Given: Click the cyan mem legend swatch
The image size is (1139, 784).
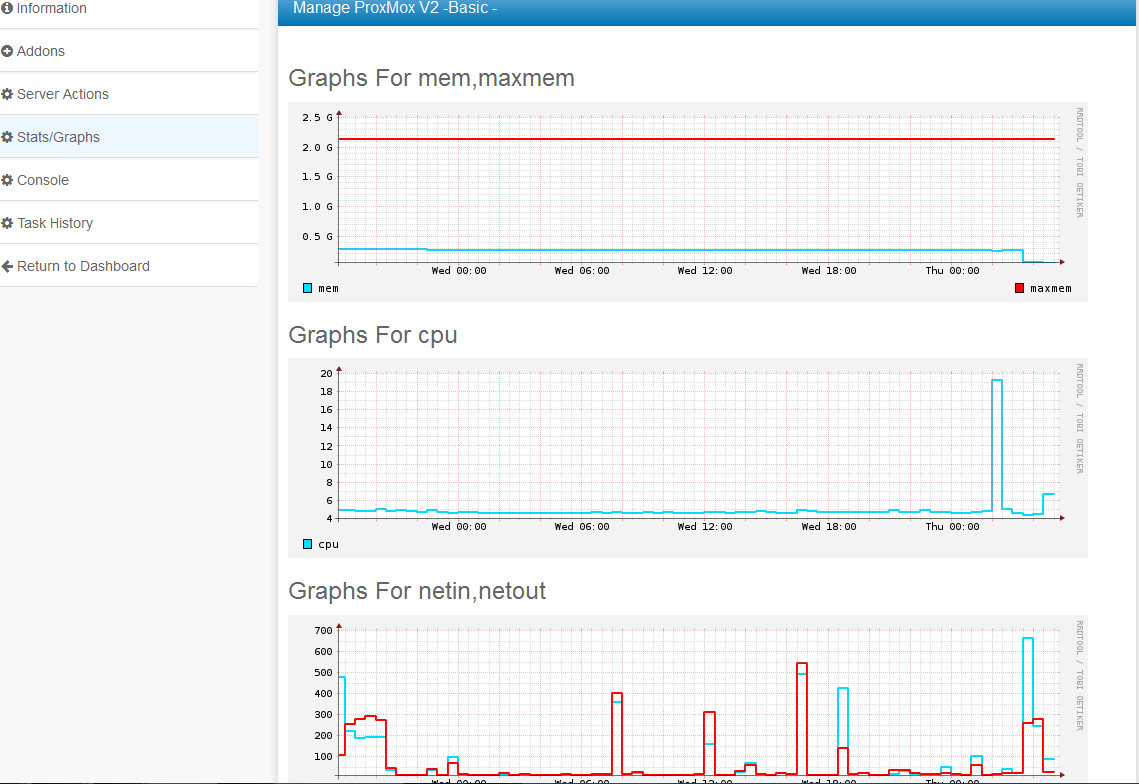Looking at the screenshot, I should (x=307, y=288).
